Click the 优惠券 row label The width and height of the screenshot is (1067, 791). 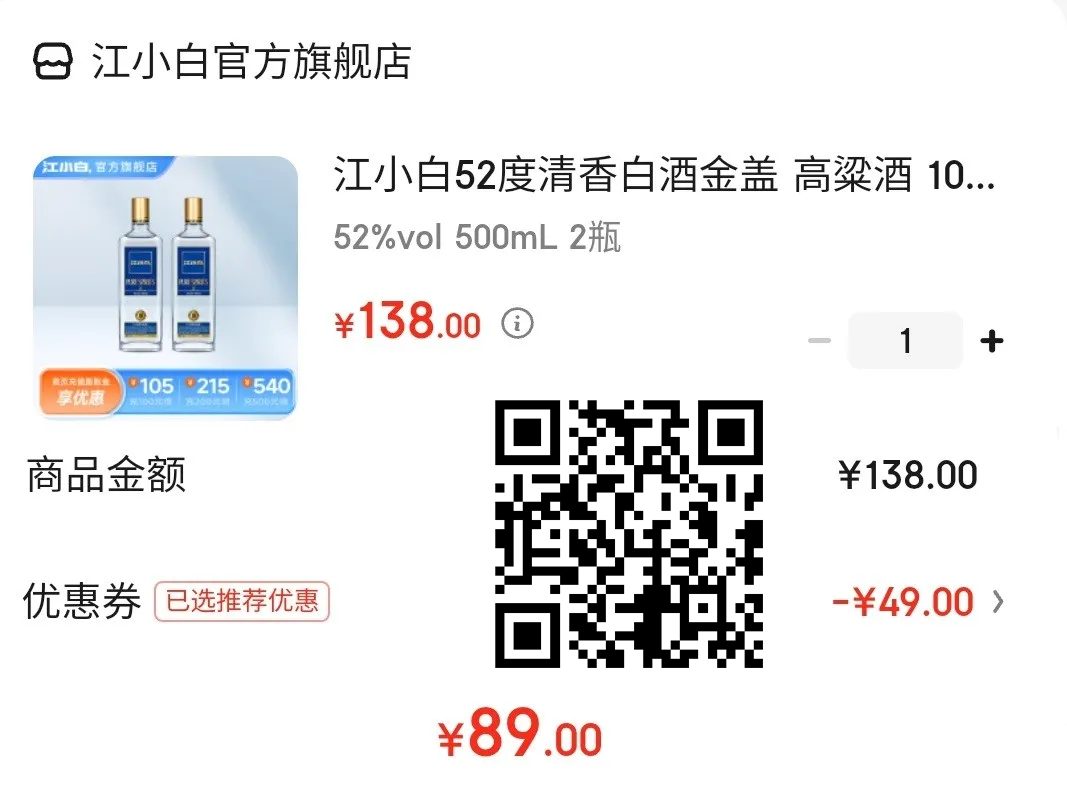pyautogui.click(x=82, y=601)
